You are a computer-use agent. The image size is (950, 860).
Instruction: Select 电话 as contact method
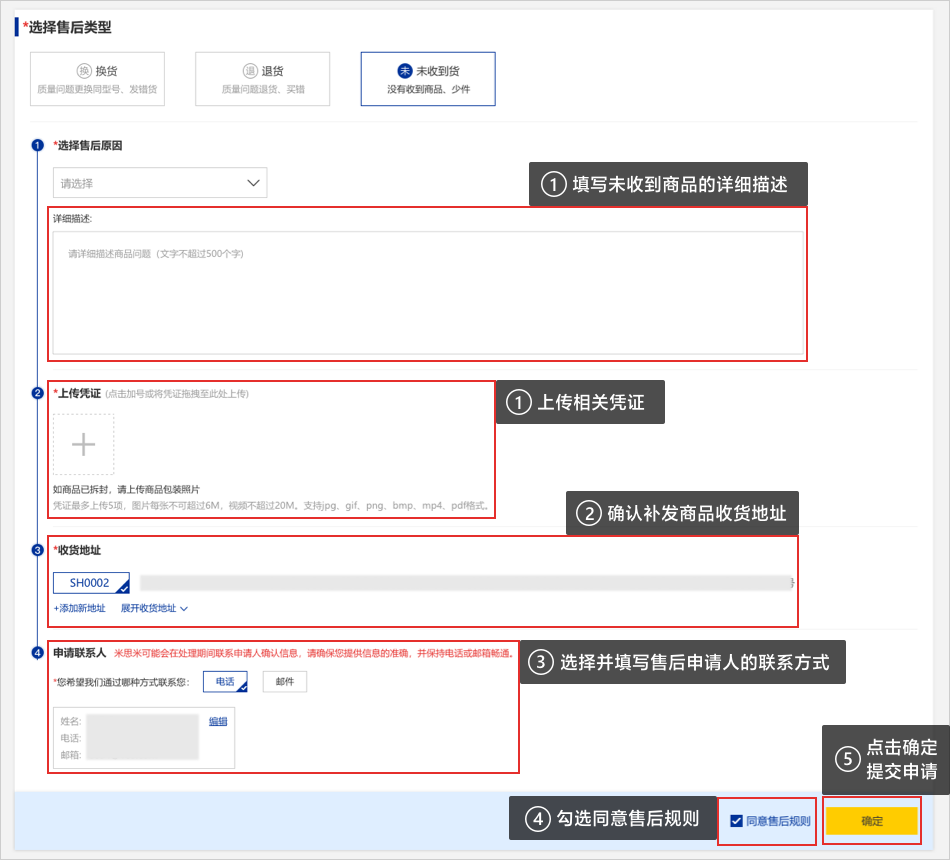click(224, 681)
